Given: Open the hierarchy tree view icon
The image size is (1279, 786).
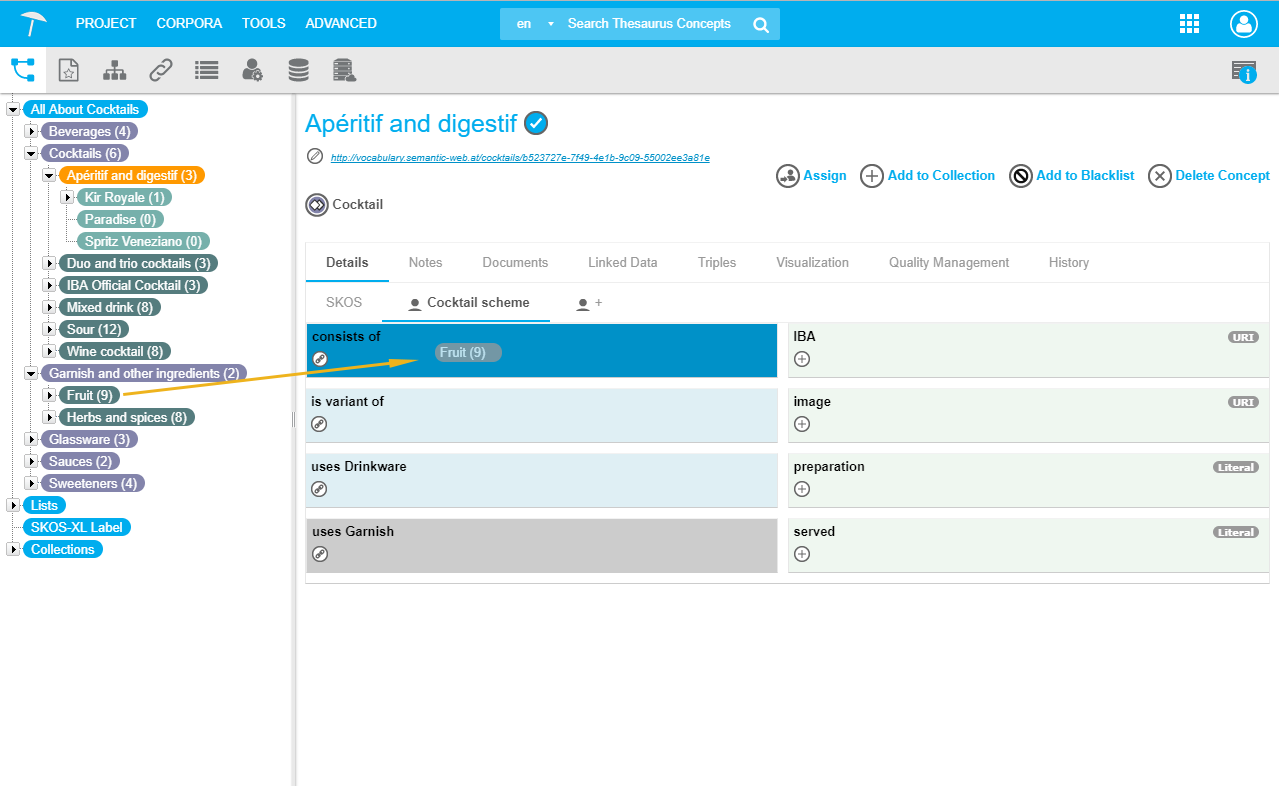Looking at the screenshot, I should point(115,70).
